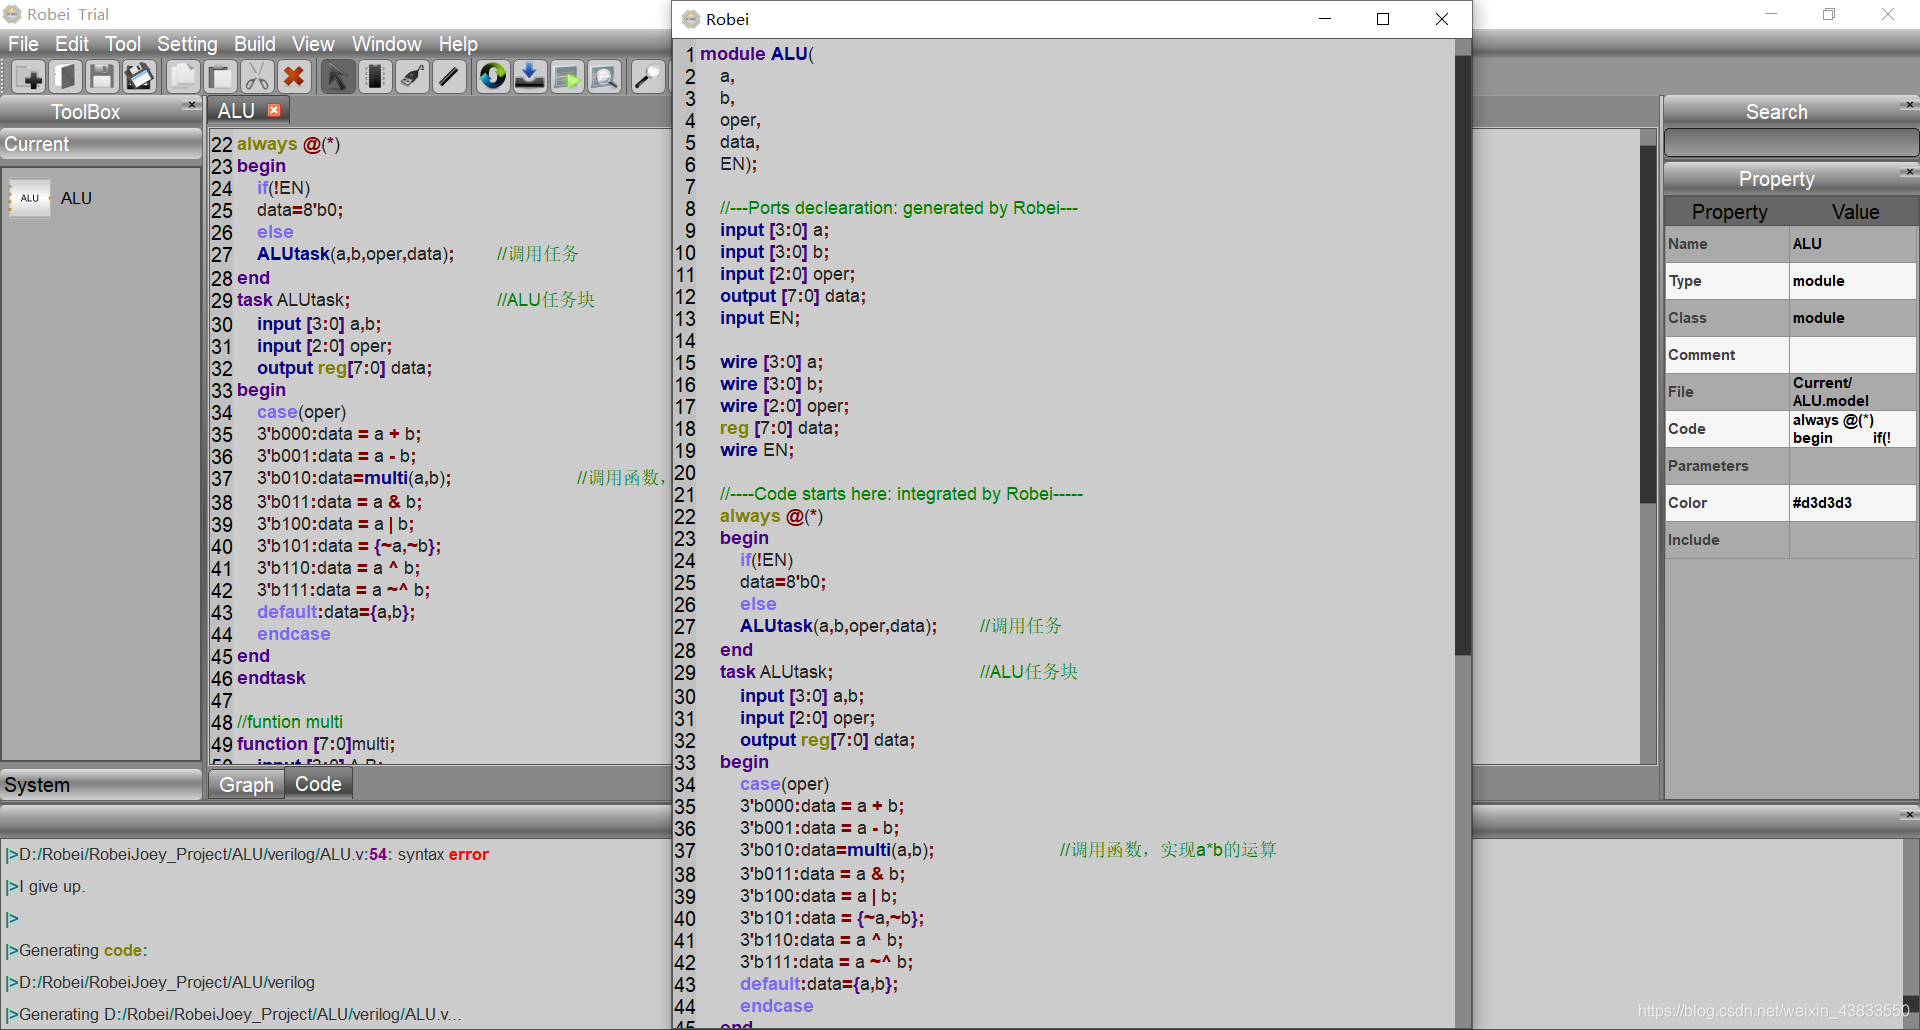Viewport: 1920px width, 1030px height.
Task: Run the simulation play icon
Action: click(567, 76)
